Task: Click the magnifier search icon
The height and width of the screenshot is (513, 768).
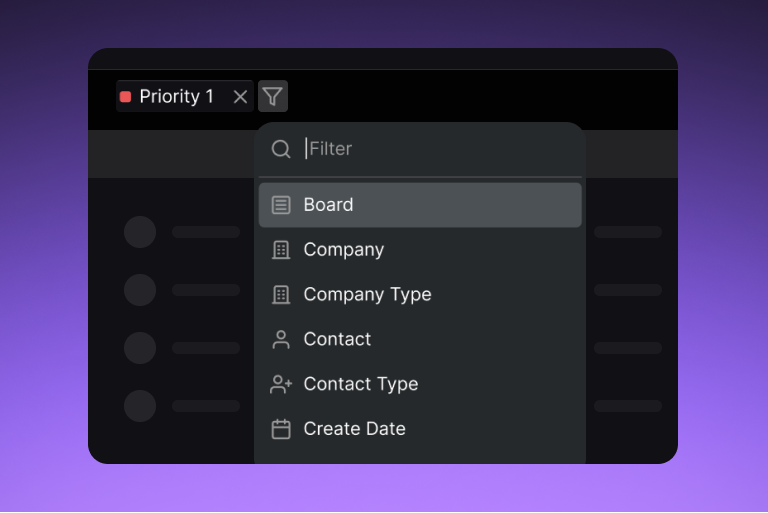Action: click(x=281, y=149)
